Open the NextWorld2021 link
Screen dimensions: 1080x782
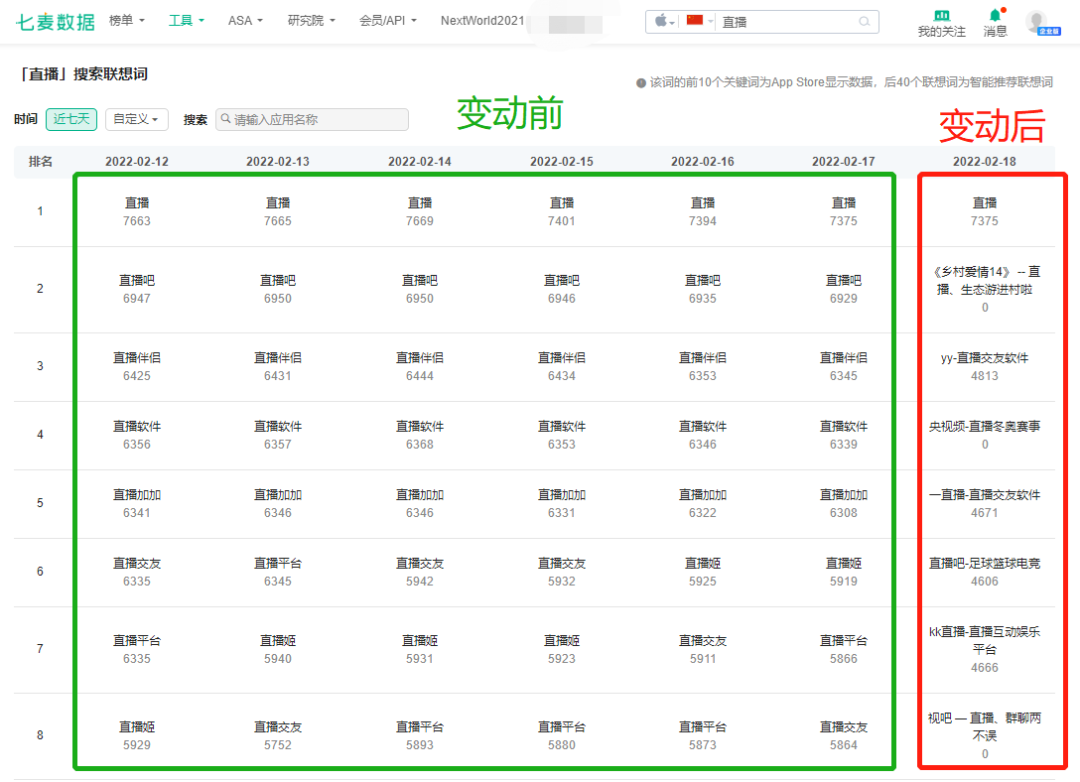[x=482, y=21]
